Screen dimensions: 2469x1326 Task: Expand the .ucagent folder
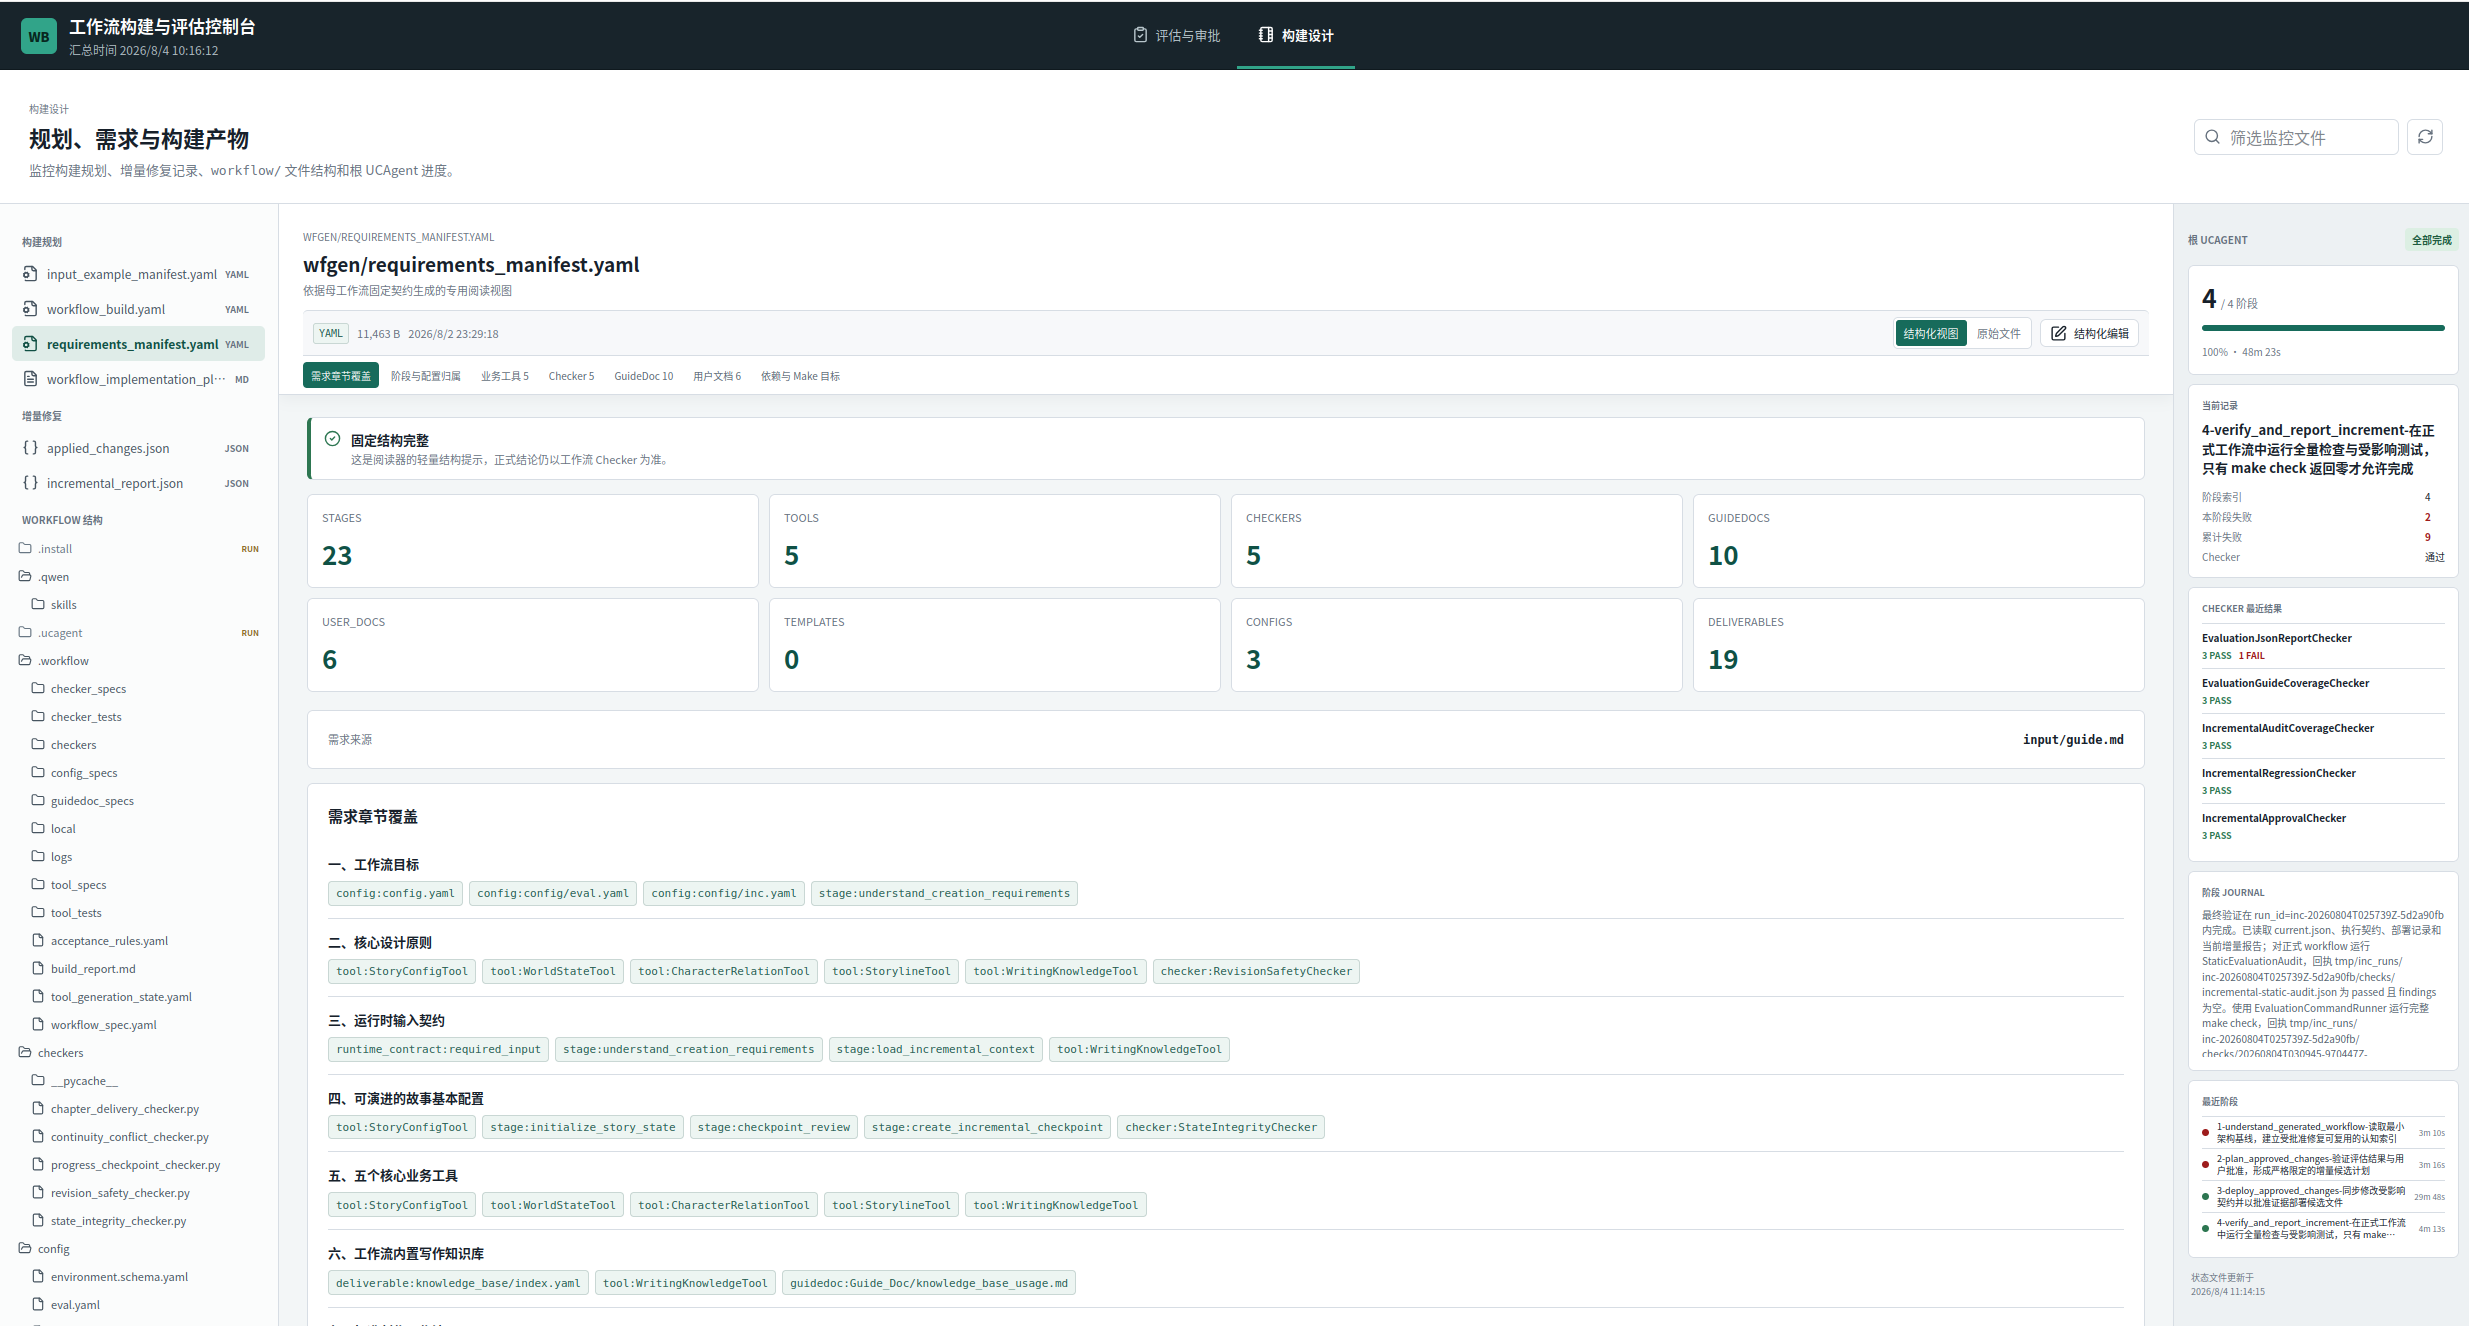139,632
